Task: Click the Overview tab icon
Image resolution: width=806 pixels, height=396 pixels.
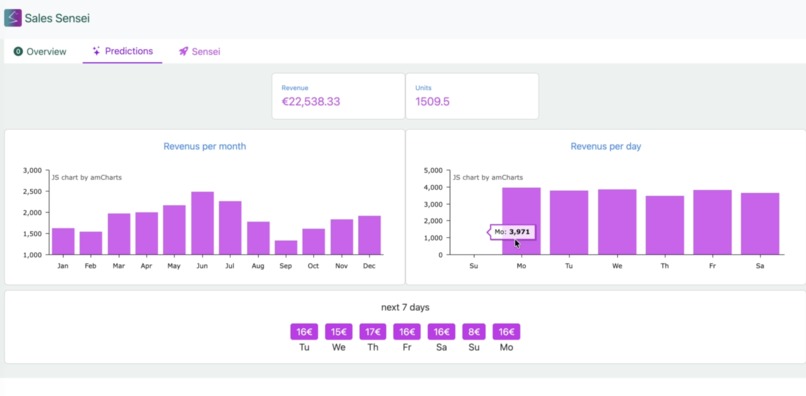Action: point(18,51)
